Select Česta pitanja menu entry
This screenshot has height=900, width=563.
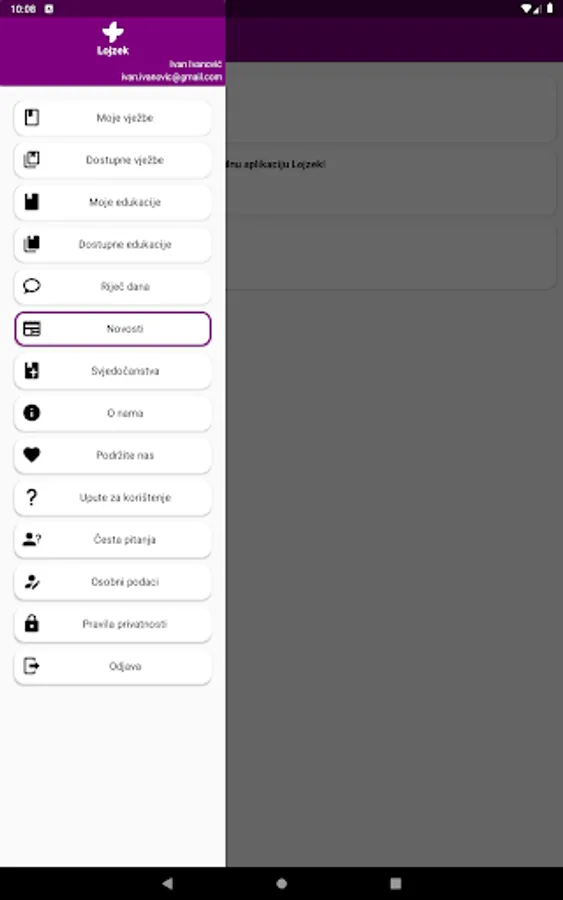tap(112, 540)
